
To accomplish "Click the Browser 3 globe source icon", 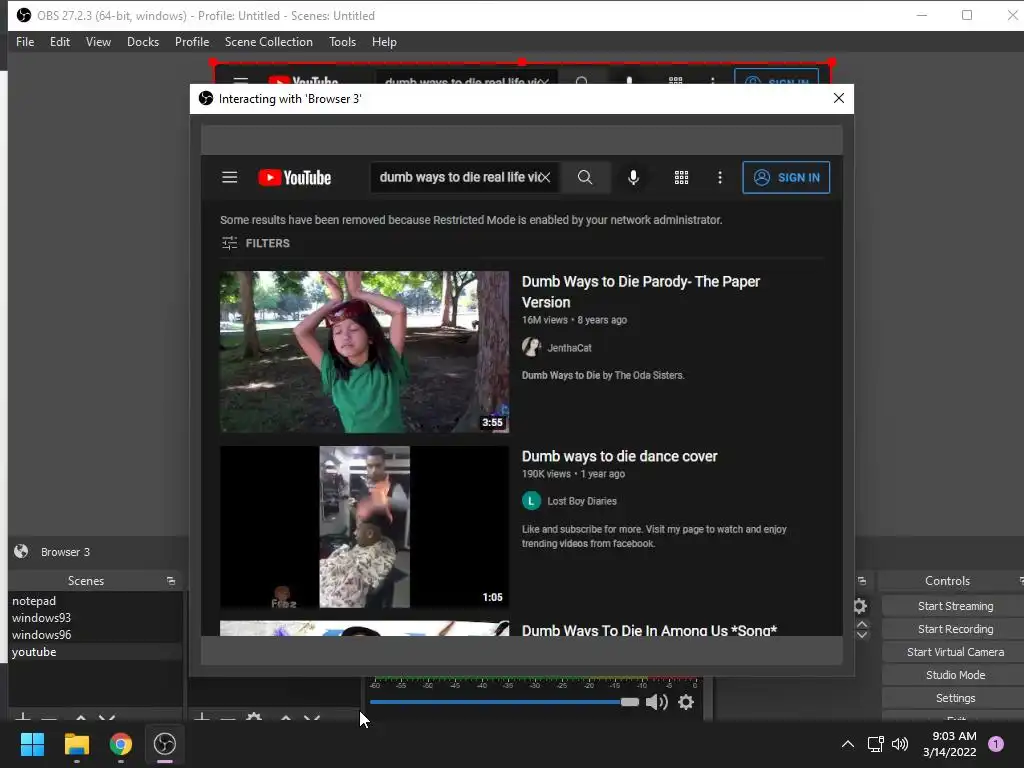I will pyautogui.click(x=21, y=551).
